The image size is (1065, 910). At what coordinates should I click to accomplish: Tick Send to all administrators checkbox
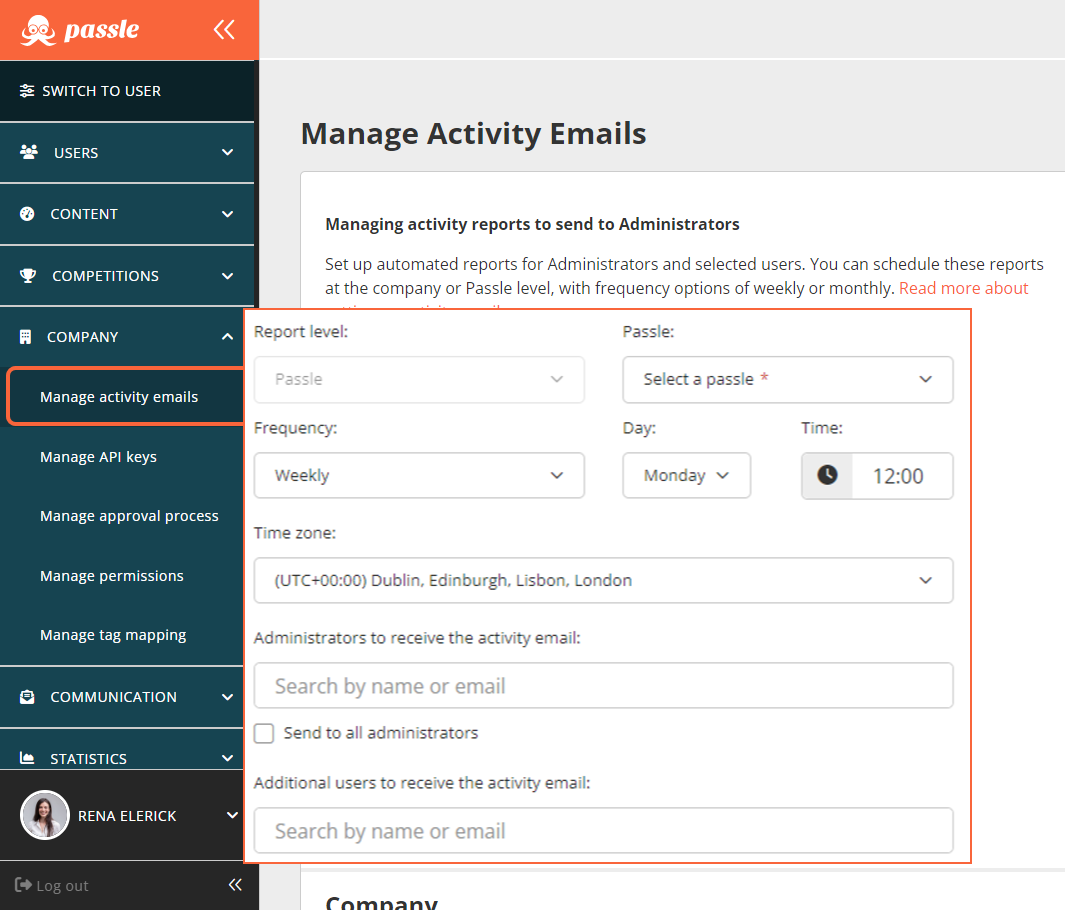click(264, 733)
